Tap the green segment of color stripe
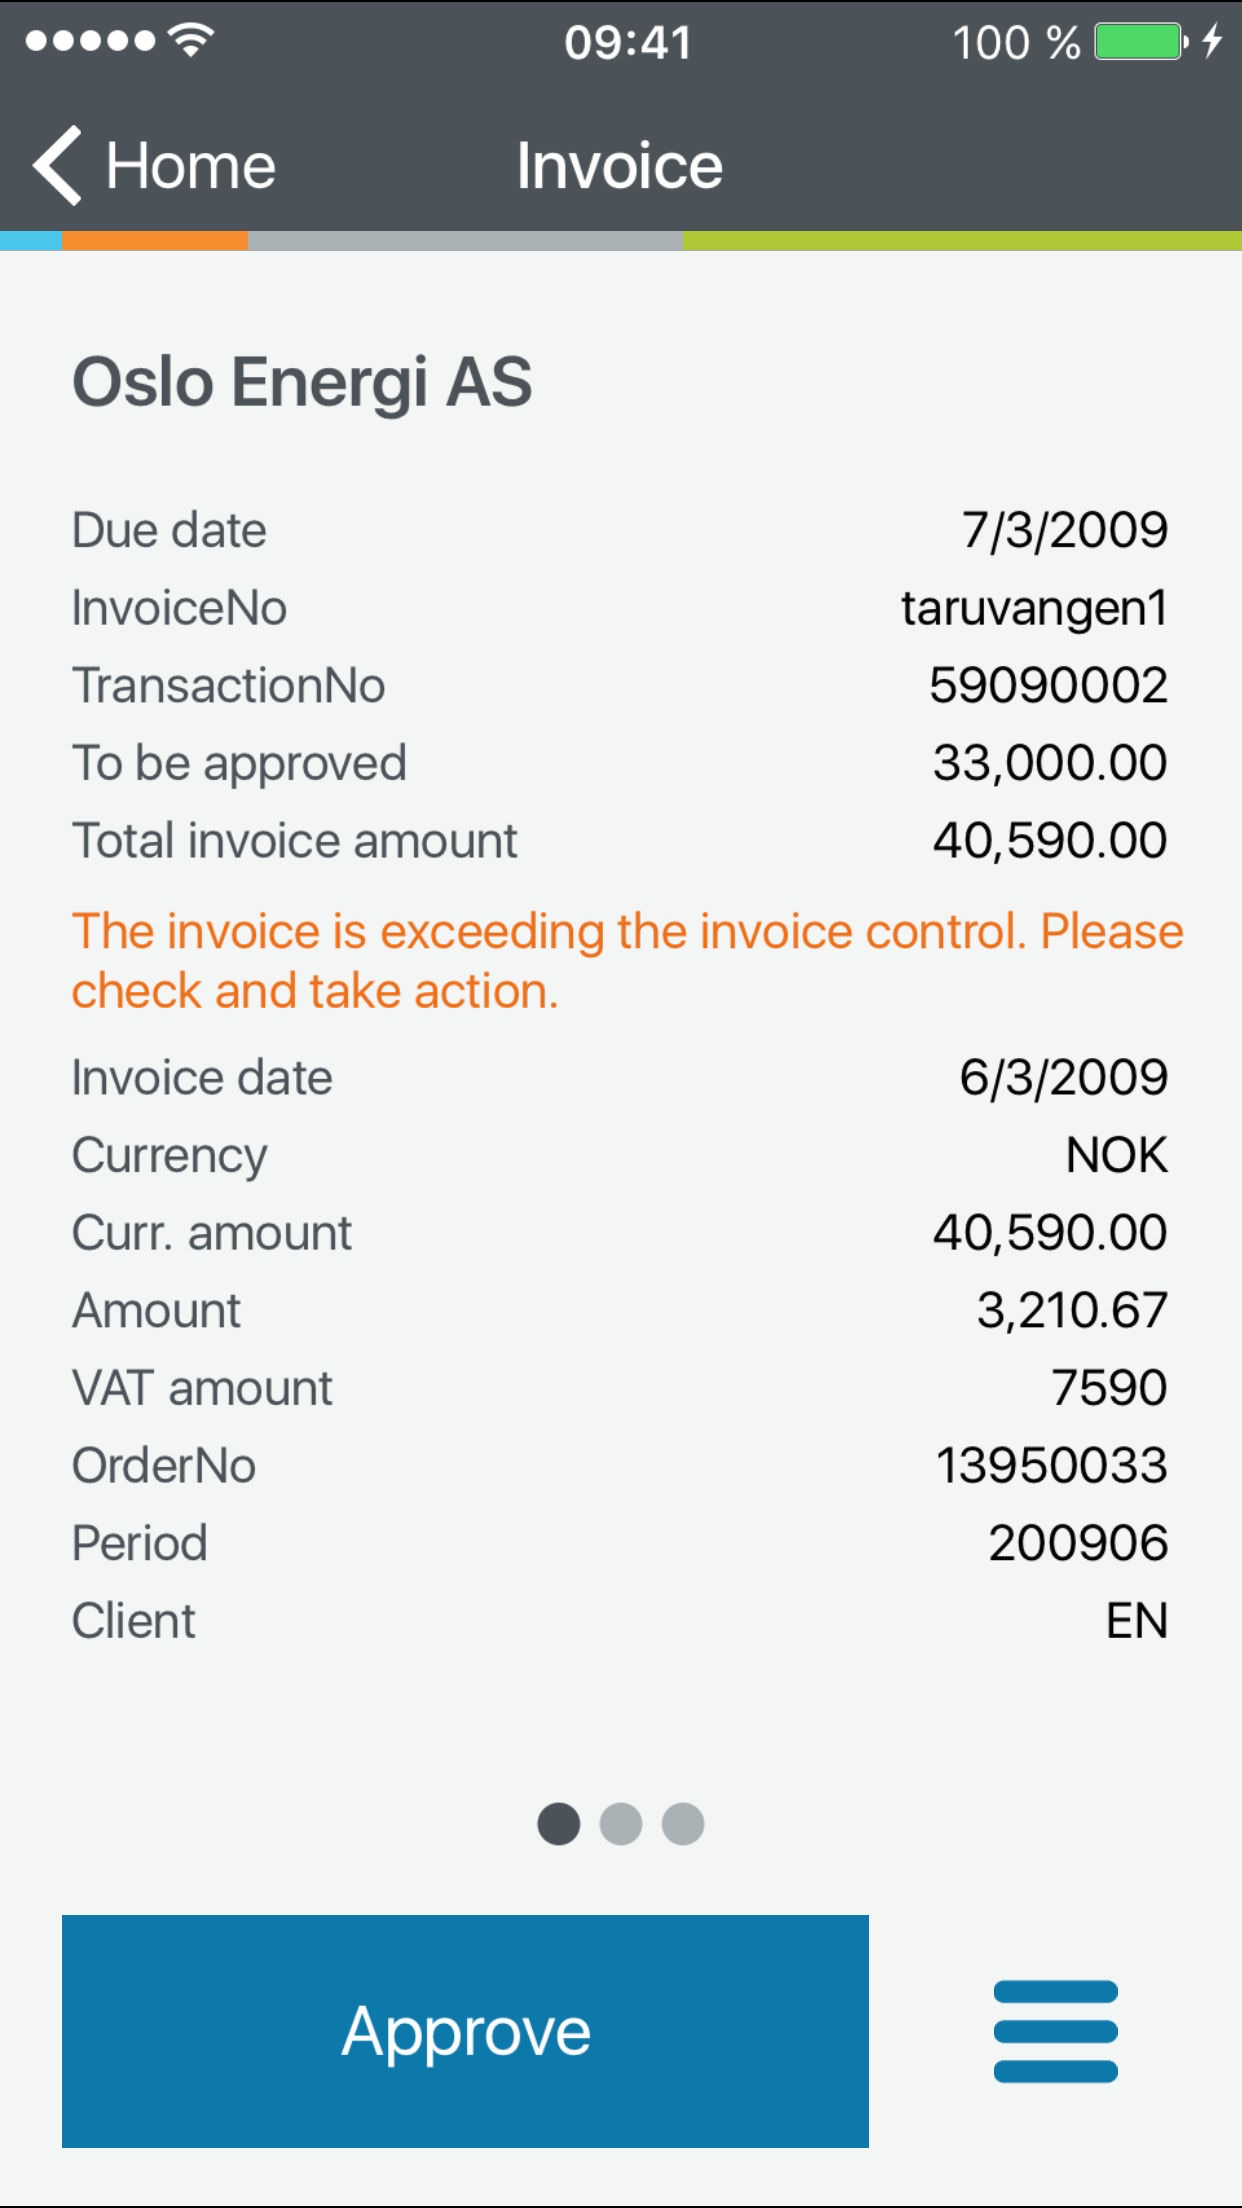The height and width of the screenshot is (2208, 1242). coord(962,241)
